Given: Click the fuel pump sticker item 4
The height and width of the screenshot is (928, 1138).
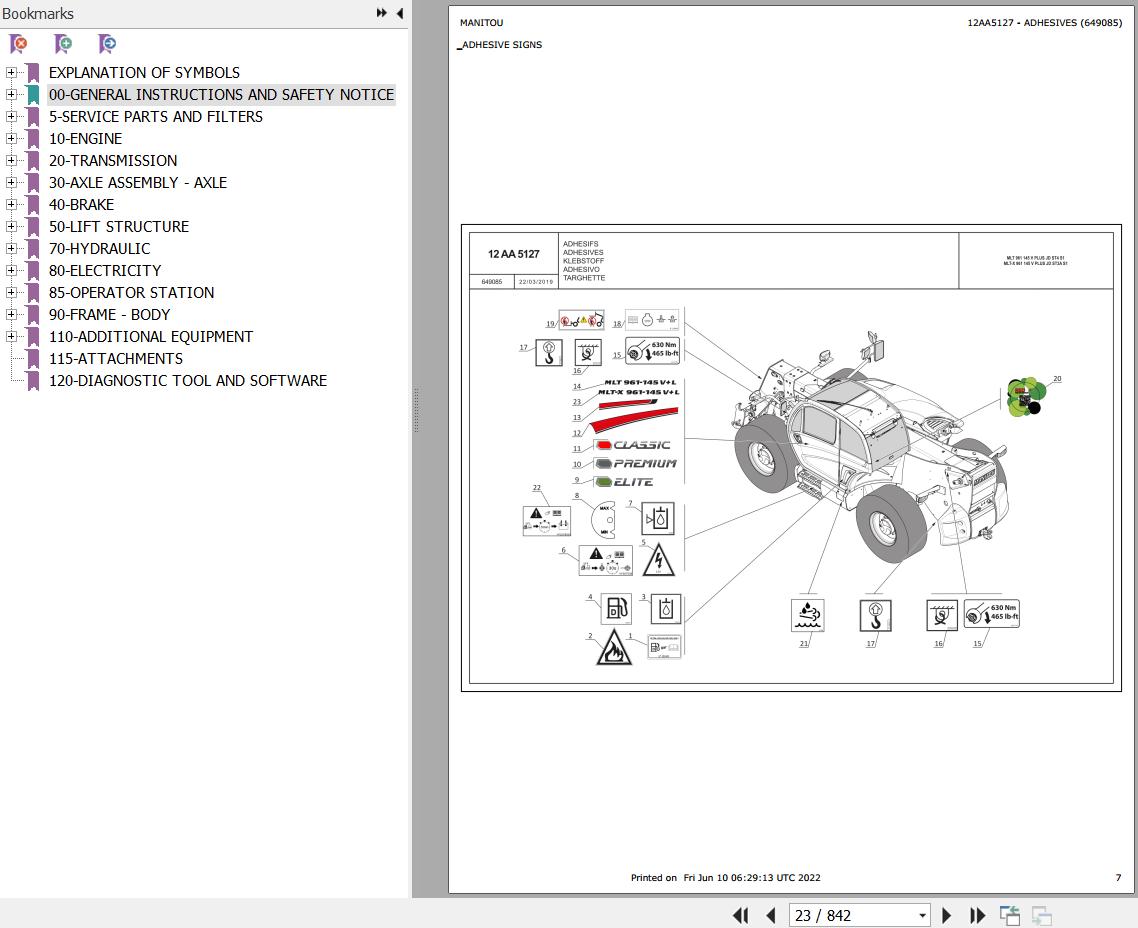Looking at the screenshot, I should coord(616,609).
